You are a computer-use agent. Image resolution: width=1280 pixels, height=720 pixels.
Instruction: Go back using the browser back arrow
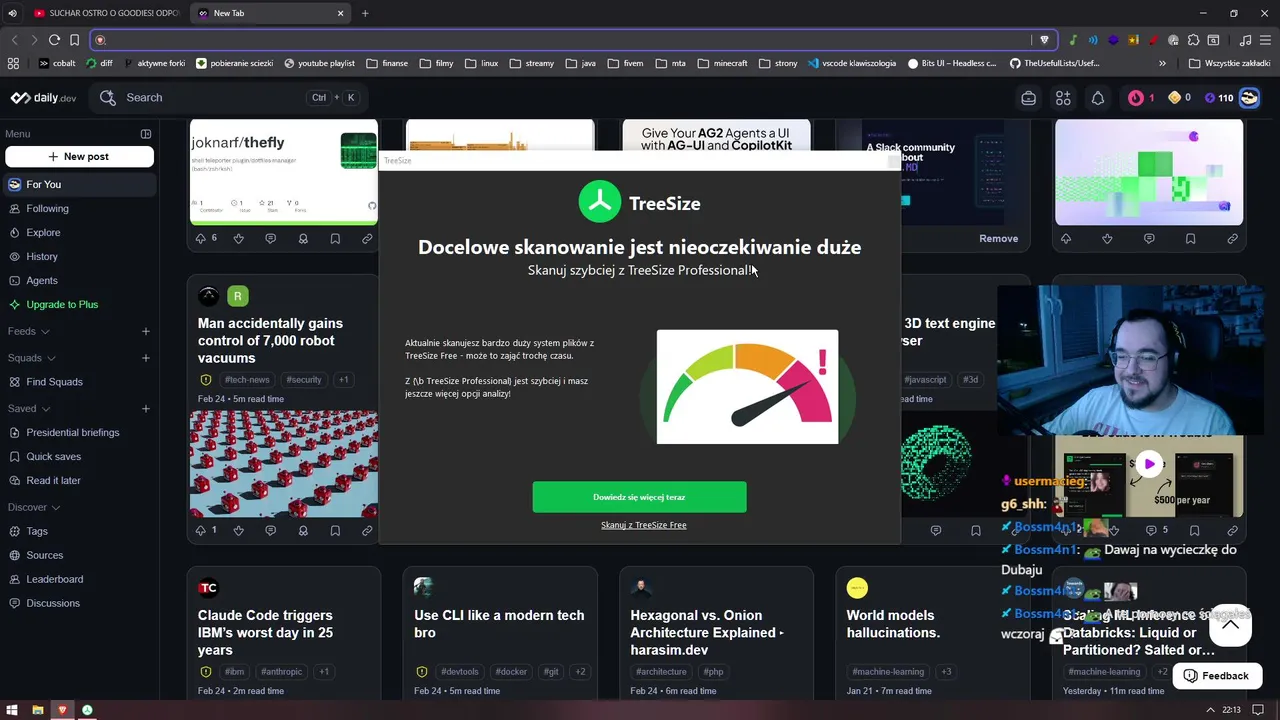click(x=14, y=40)
